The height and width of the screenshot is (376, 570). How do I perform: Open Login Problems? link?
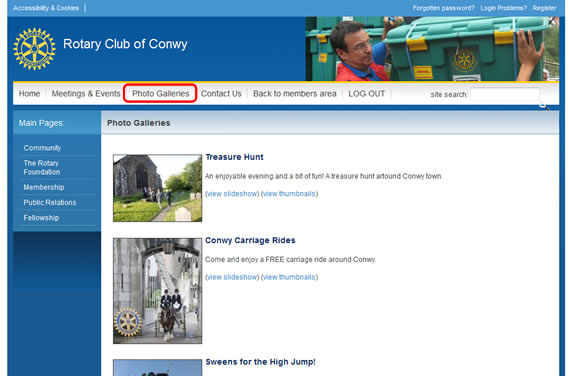[x=503, y=8]
